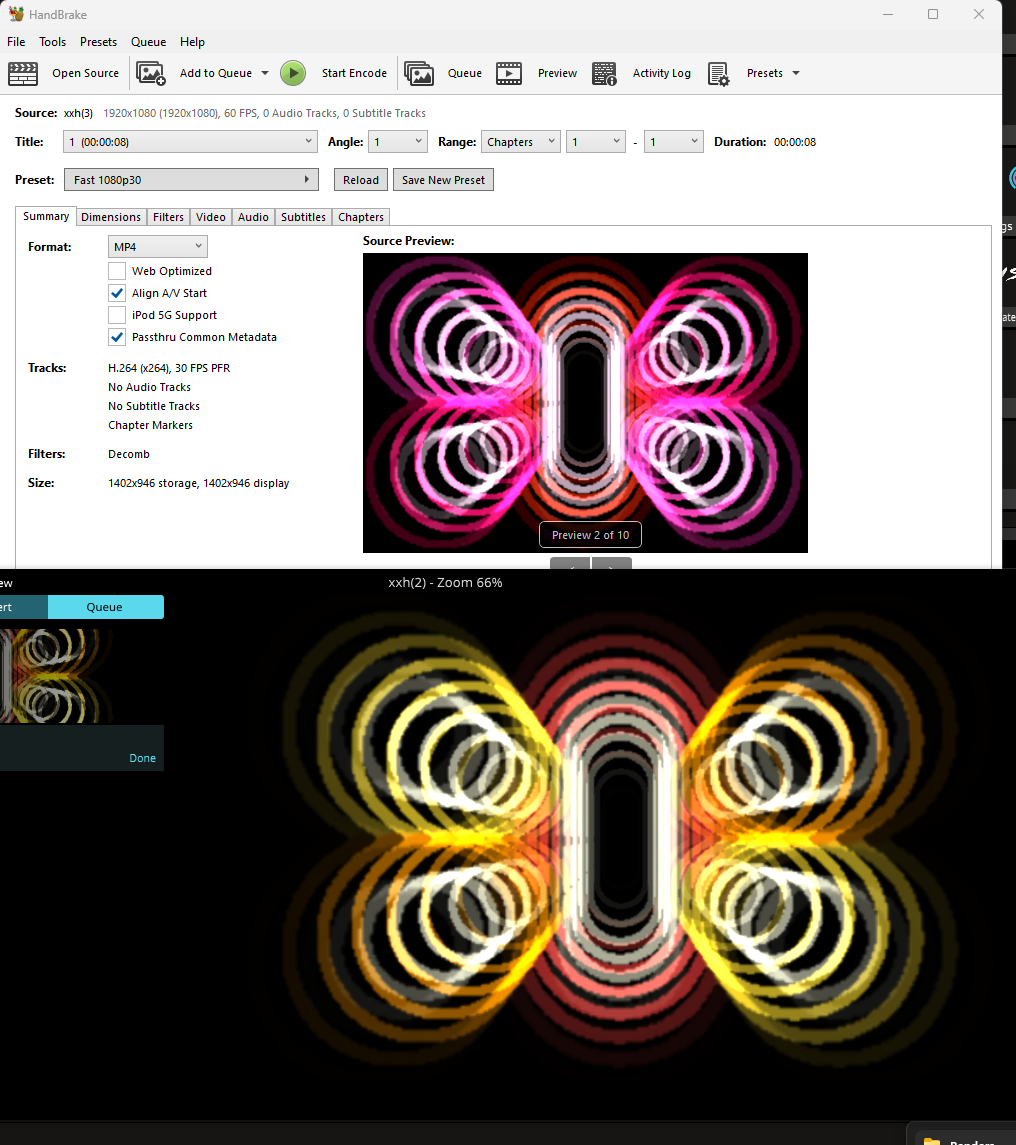Click the Reload preset button
1016x1145 pixels.
pos(361,180)
